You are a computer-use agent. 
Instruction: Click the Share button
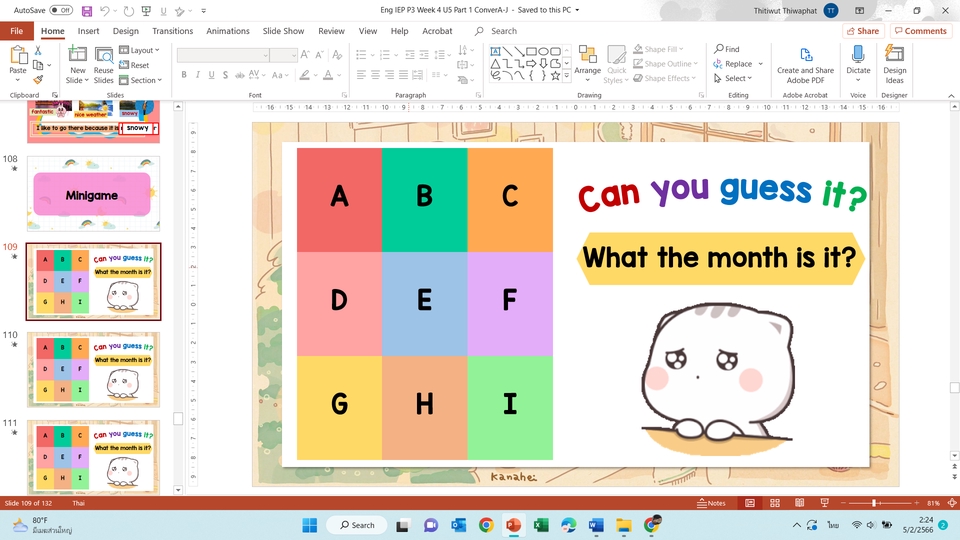click(863, 31)
